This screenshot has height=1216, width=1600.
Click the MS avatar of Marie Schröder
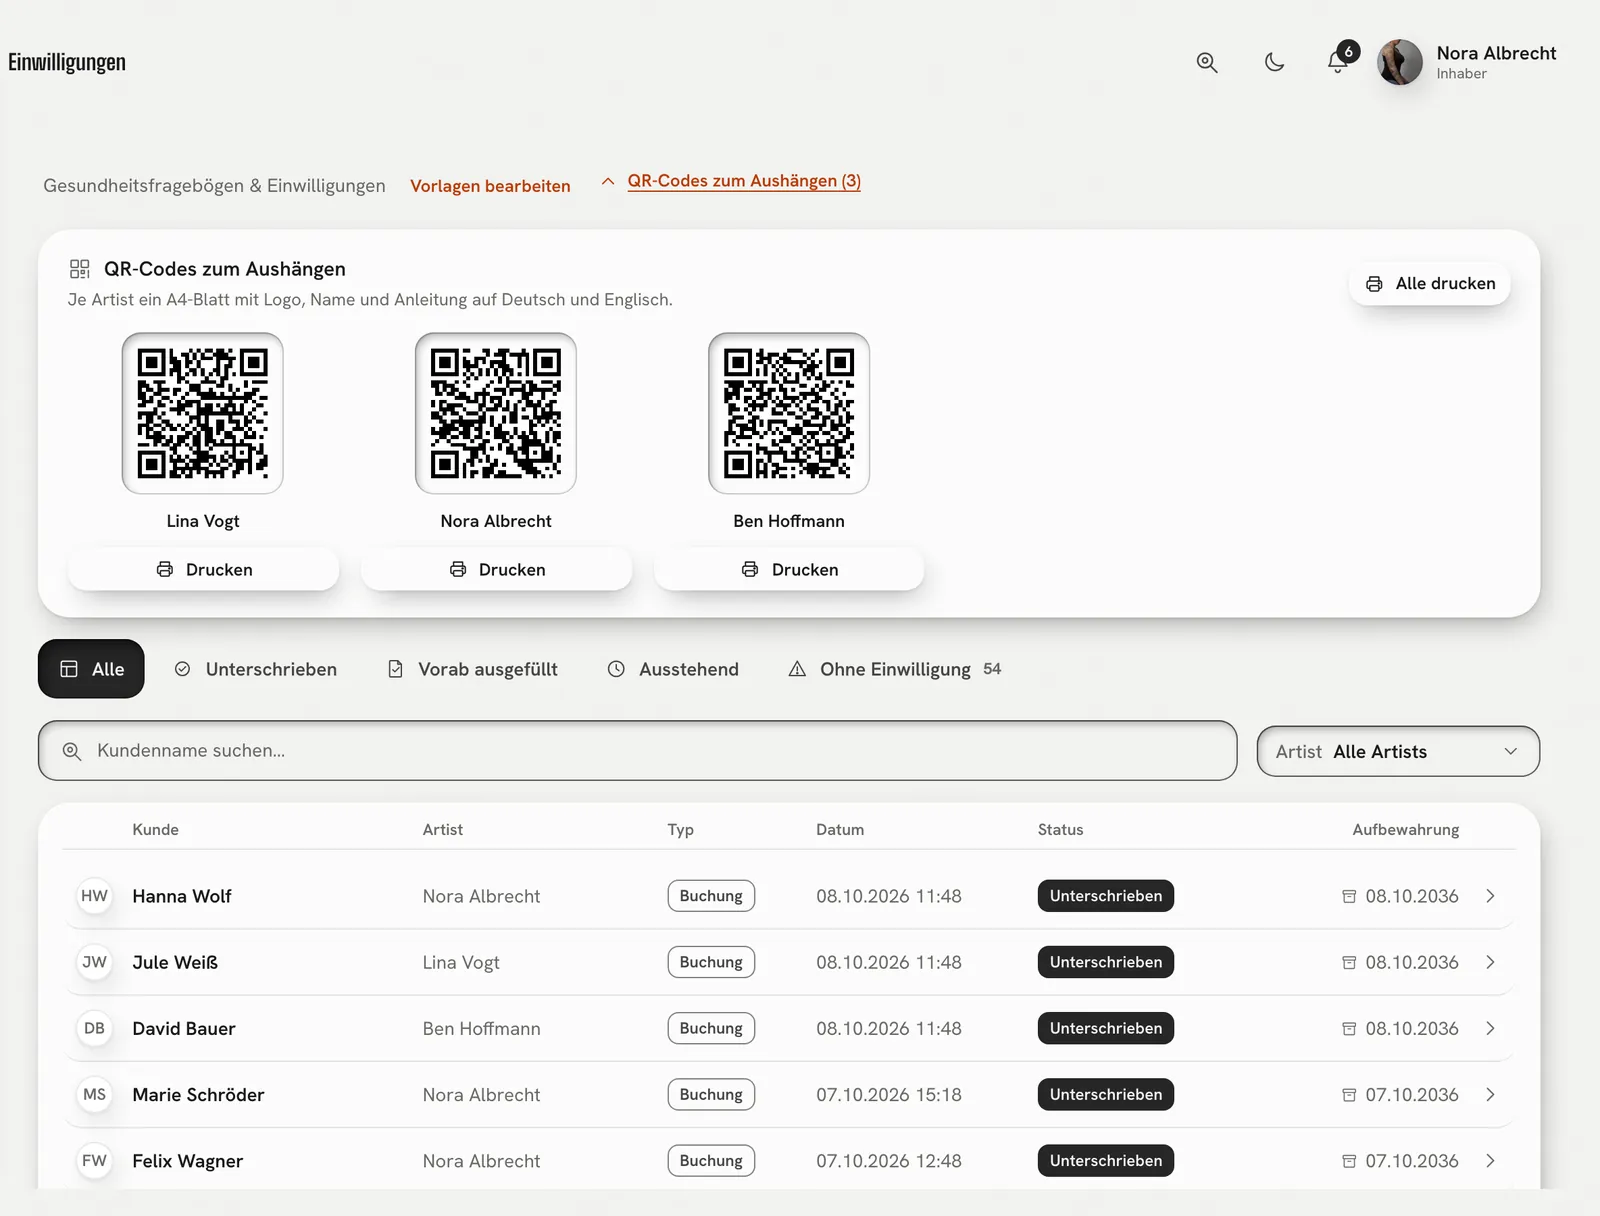pyautogui.click(x=94, y=1095)
